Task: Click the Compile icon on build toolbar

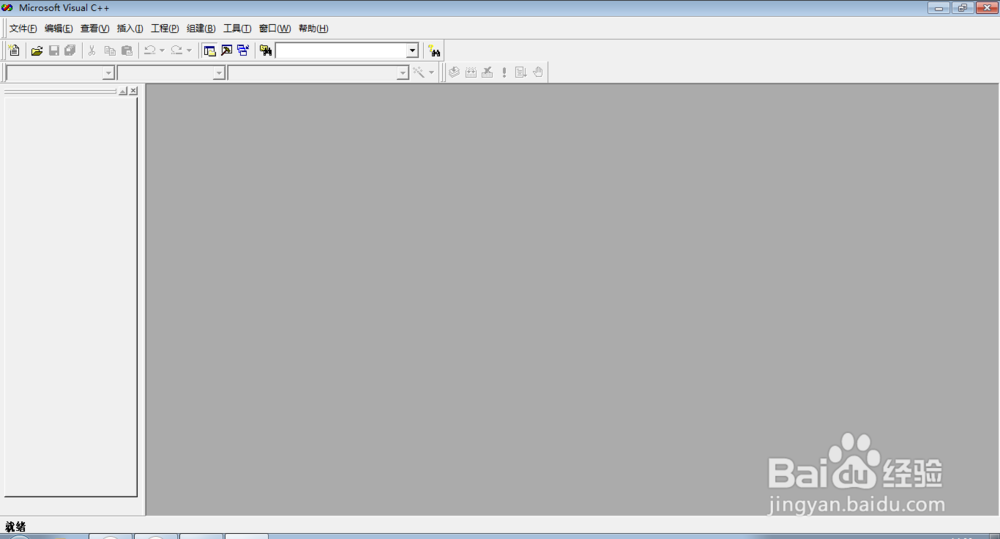Action: click(454, 72)
